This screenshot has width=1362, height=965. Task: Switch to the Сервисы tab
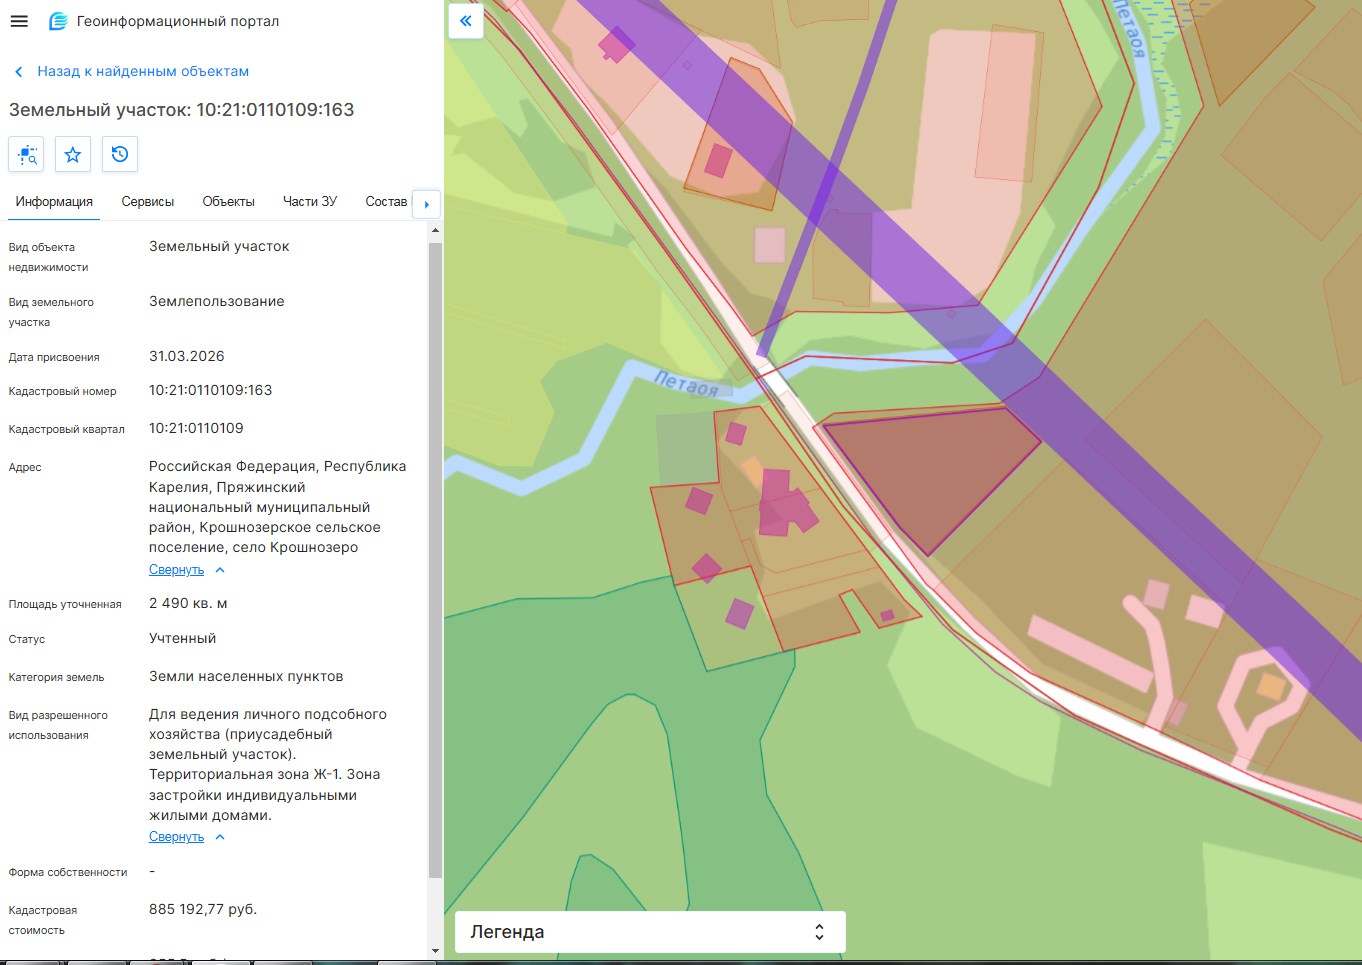148,202
